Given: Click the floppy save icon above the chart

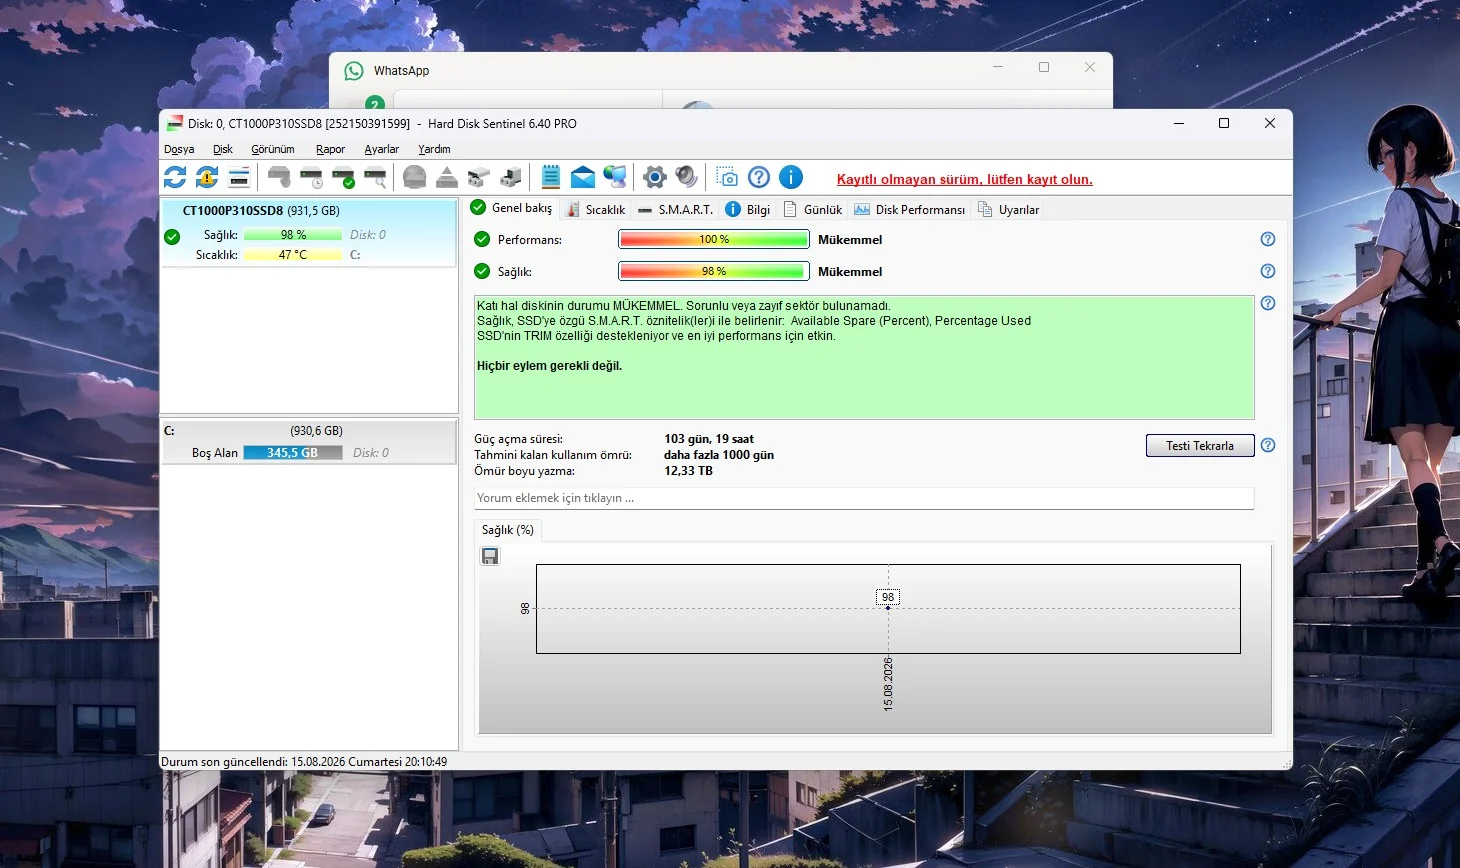Looking at the screenshot, I should pos(490,556).
